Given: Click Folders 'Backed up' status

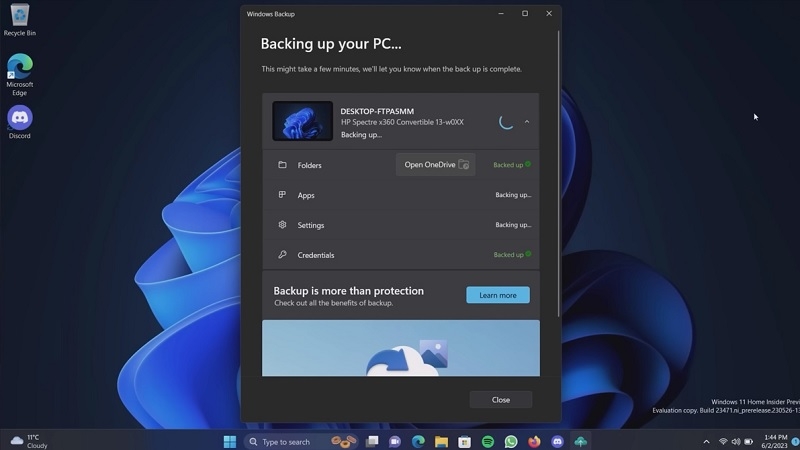Looking at the screenshot, I should 512,165.
